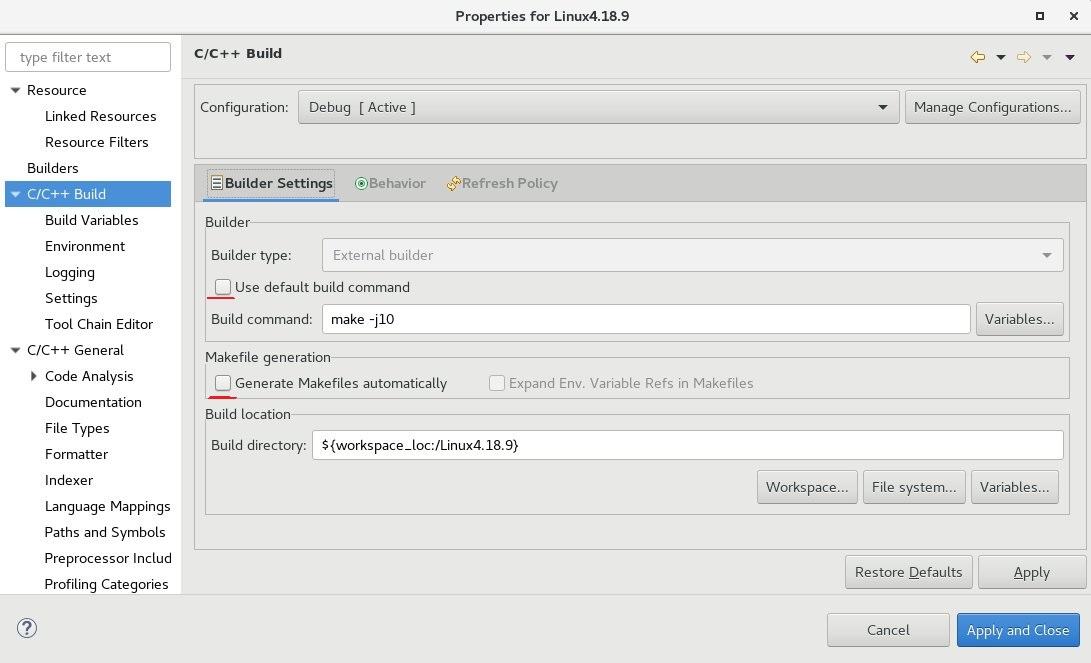Switch to the Refresh Policy tab
The height and width of the screenshot is (663, 1091).
pos(510,183)
